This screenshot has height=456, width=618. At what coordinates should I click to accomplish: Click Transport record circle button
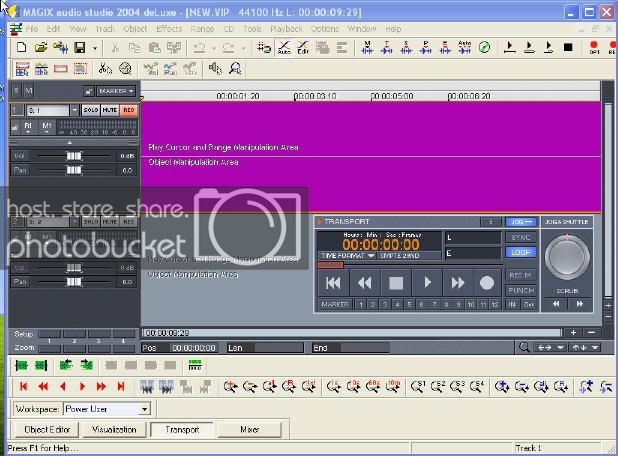pyautogui.click(x=487, y=283)
